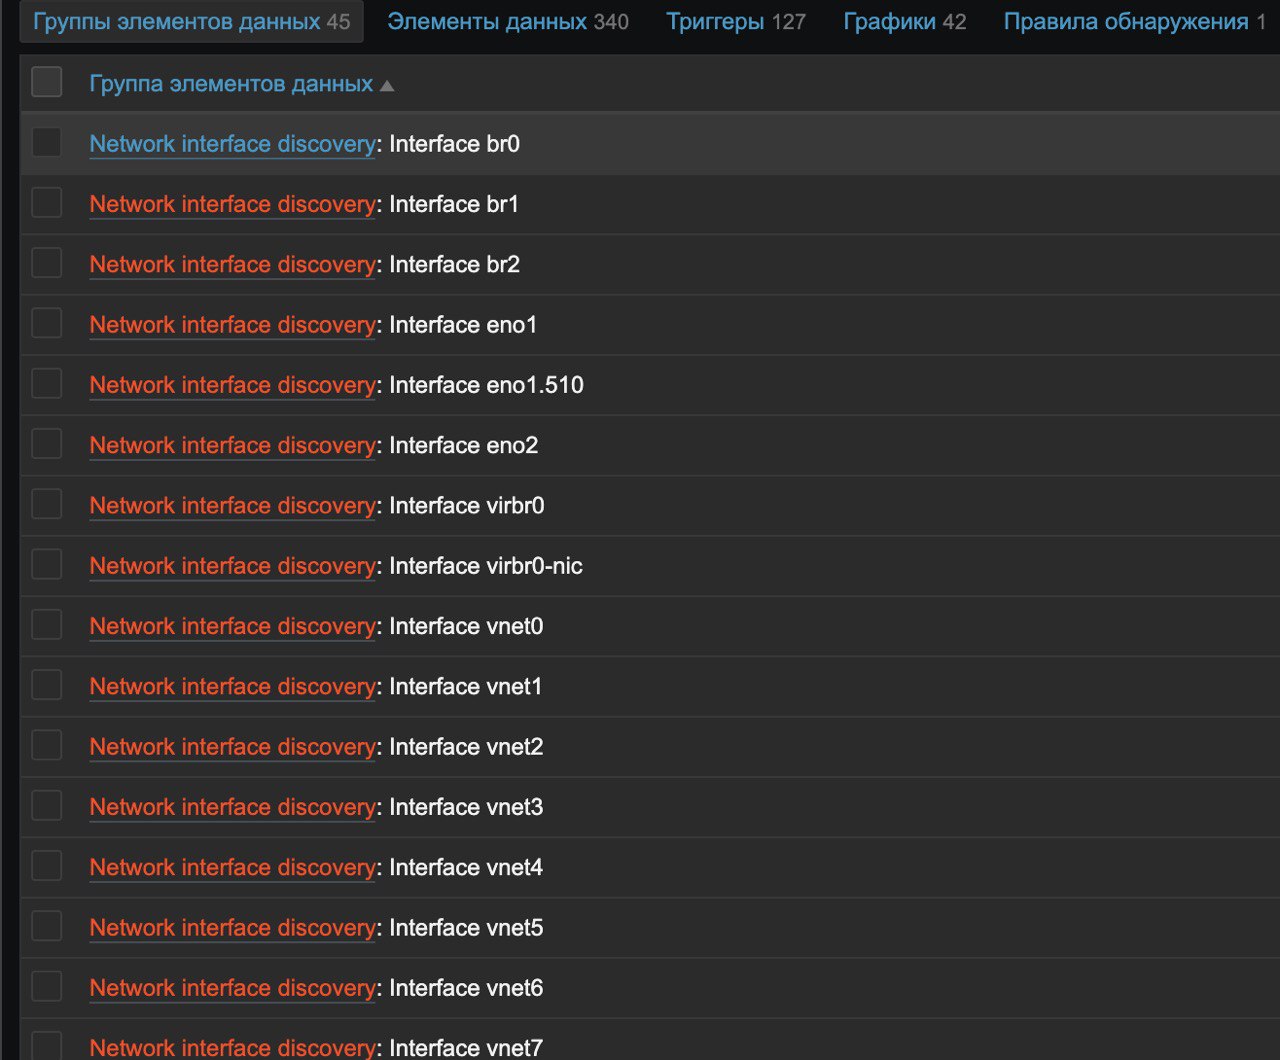Click the text Interface vnet6
The image size is (1280, 1060).
tap(466, 988)
